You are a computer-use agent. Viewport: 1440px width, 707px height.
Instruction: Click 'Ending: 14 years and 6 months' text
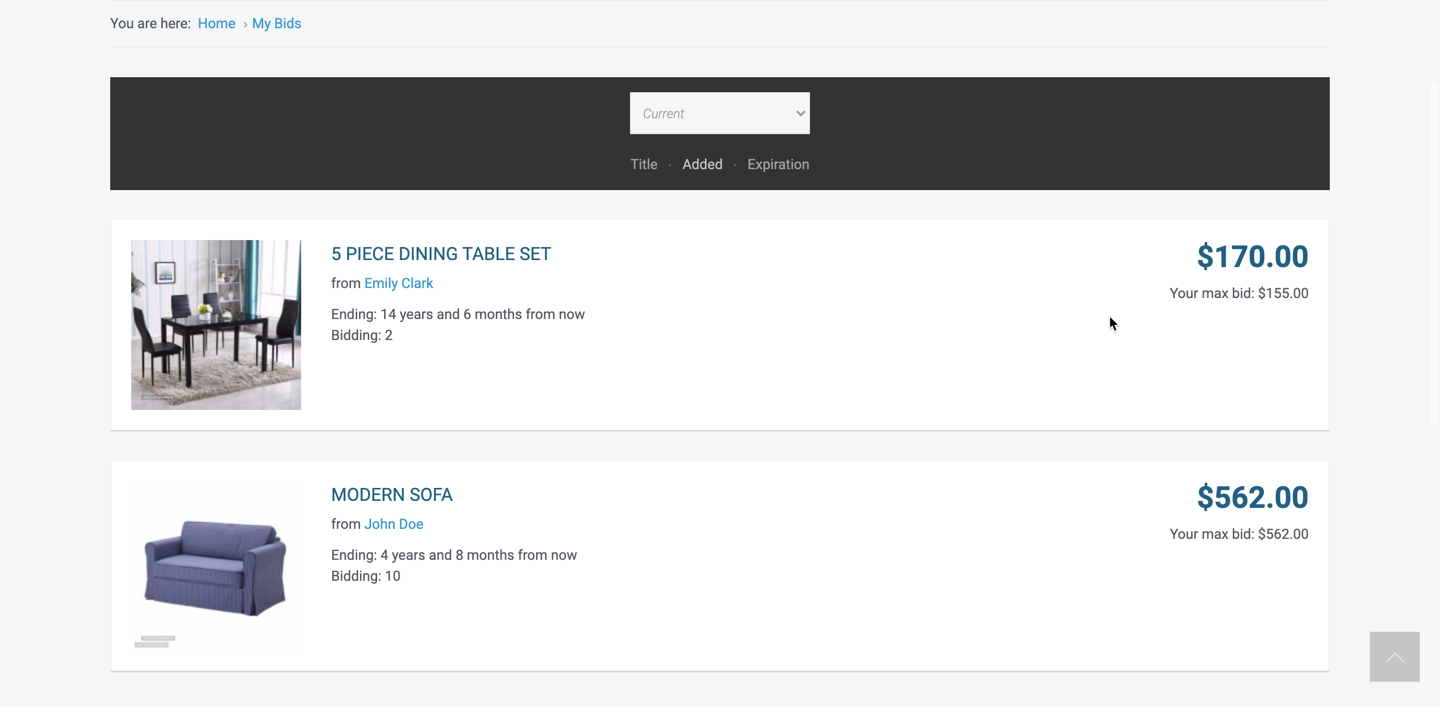[458, 314]
